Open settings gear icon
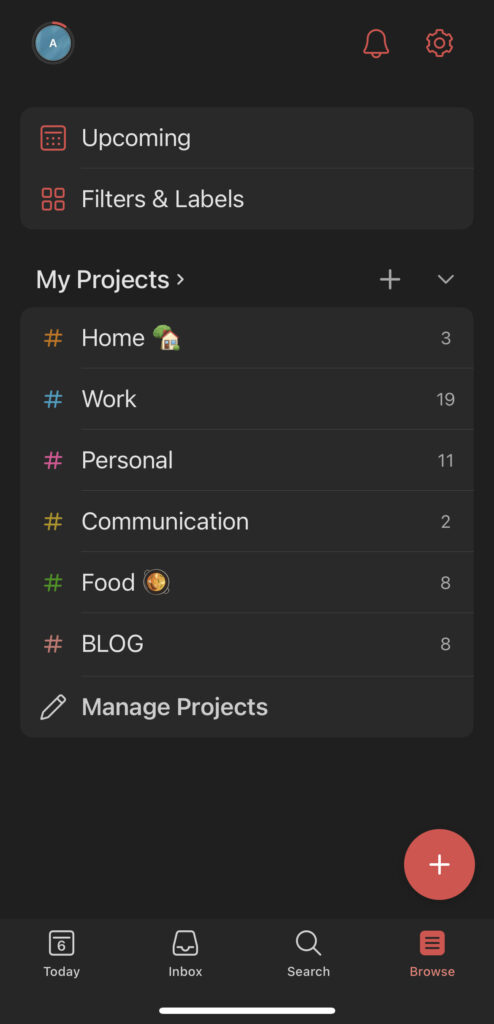Viewport: 494px width, 1024px height. [439, 43]
